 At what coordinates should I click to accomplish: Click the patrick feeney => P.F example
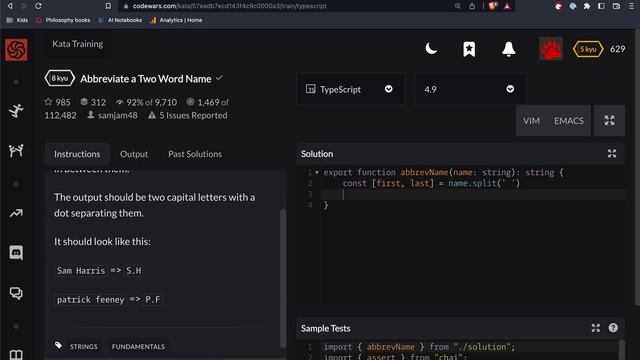coord(108,300)
